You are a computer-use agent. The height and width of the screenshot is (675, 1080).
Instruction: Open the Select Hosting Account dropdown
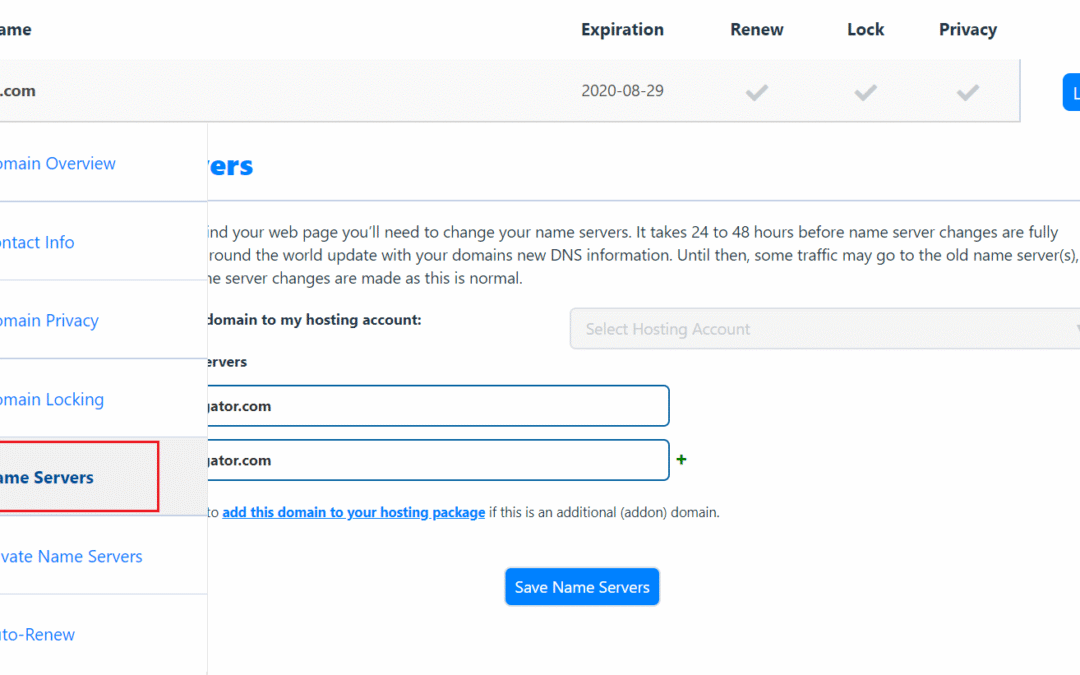click(x=826, y=329)
